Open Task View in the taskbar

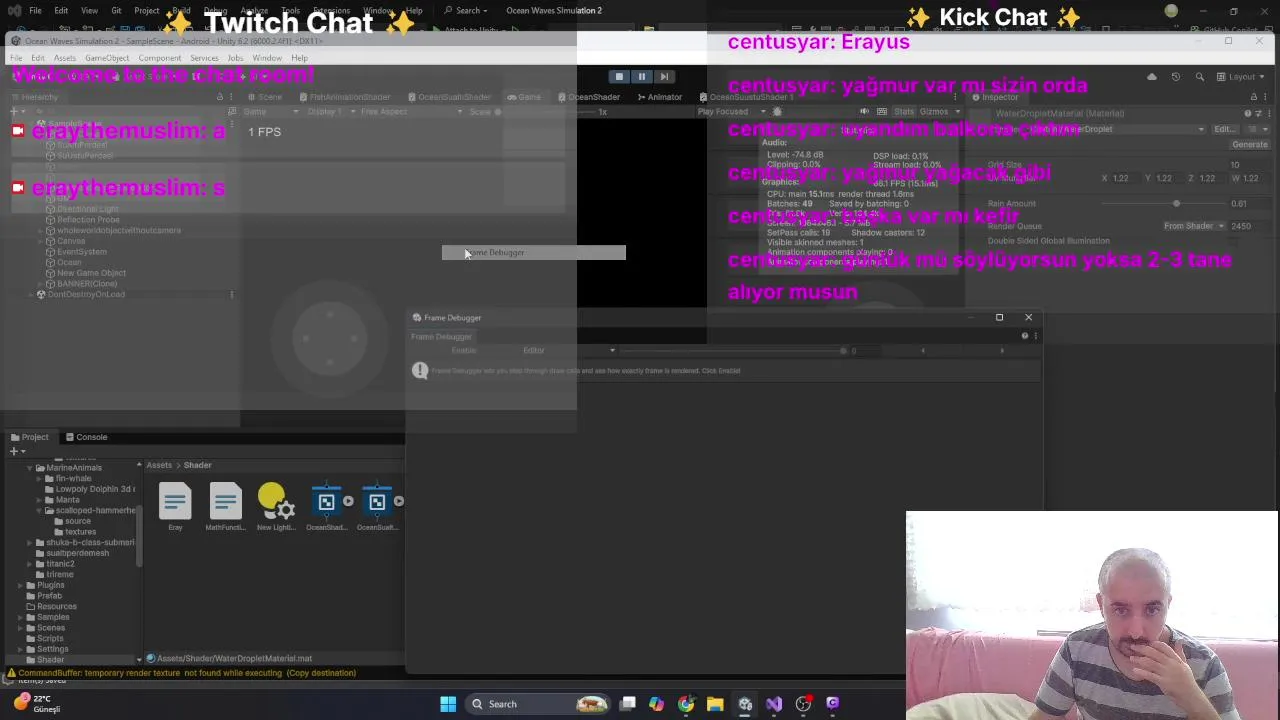tap(628, 704)
